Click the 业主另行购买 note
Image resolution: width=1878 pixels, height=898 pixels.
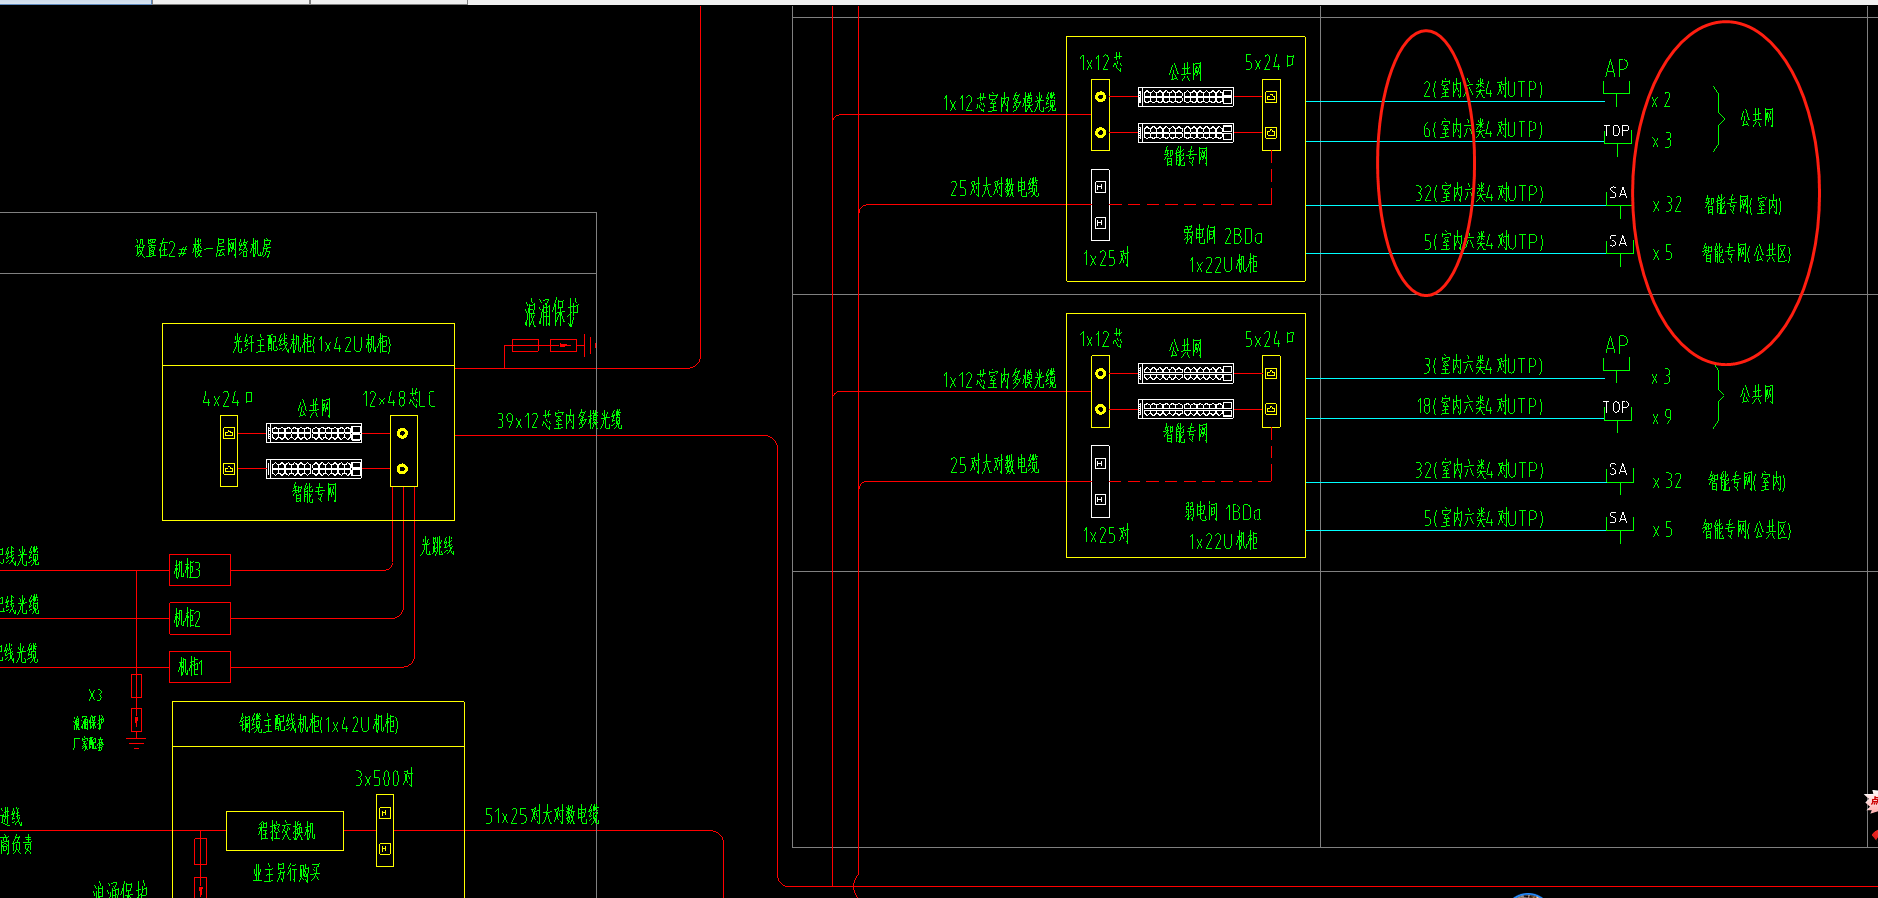pos(286,873)
